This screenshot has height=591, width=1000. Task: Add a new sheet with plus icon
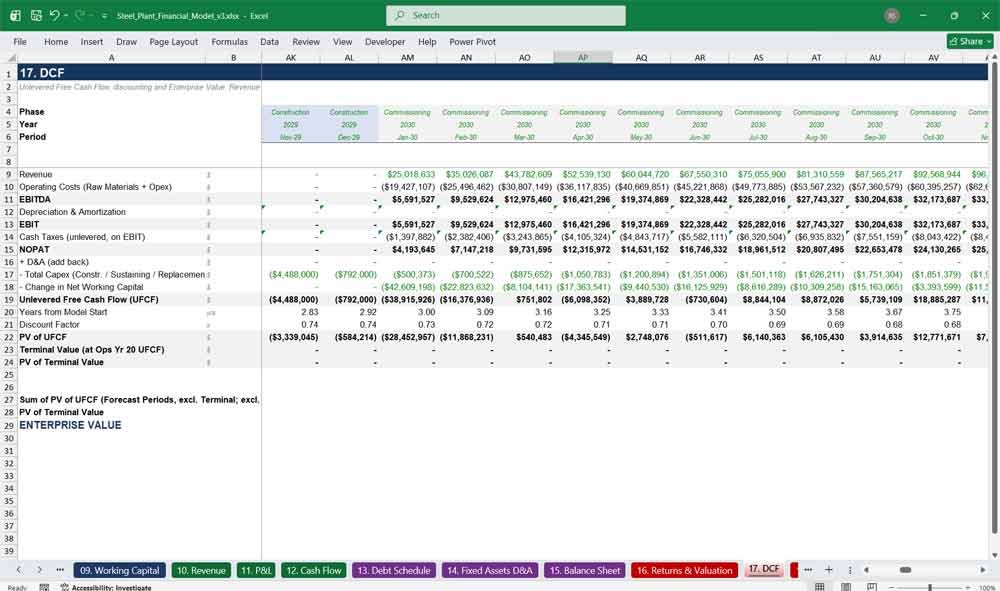[x=828, y=570]
